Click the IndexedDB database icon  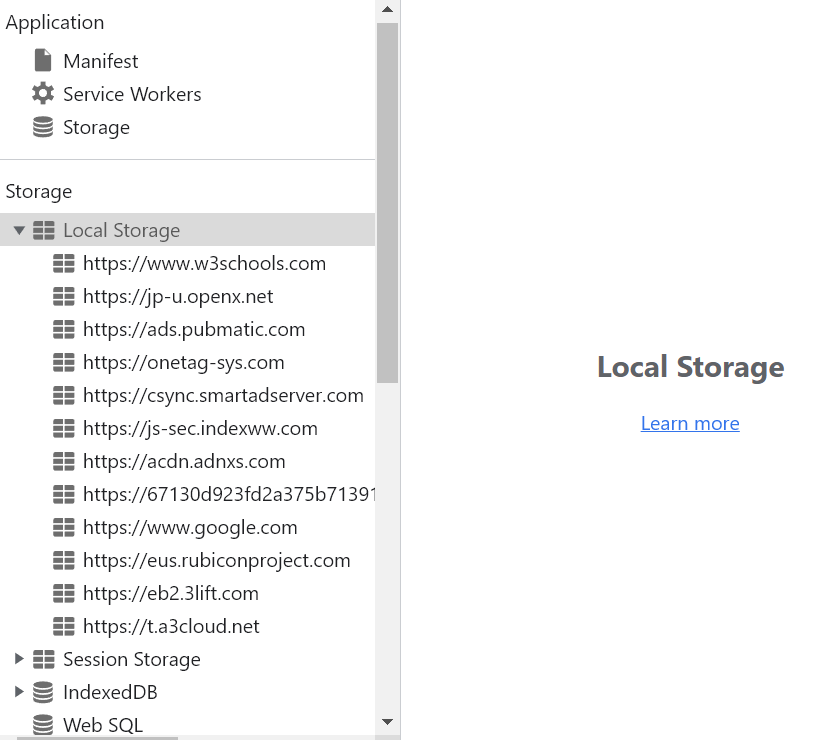point(43,692)
